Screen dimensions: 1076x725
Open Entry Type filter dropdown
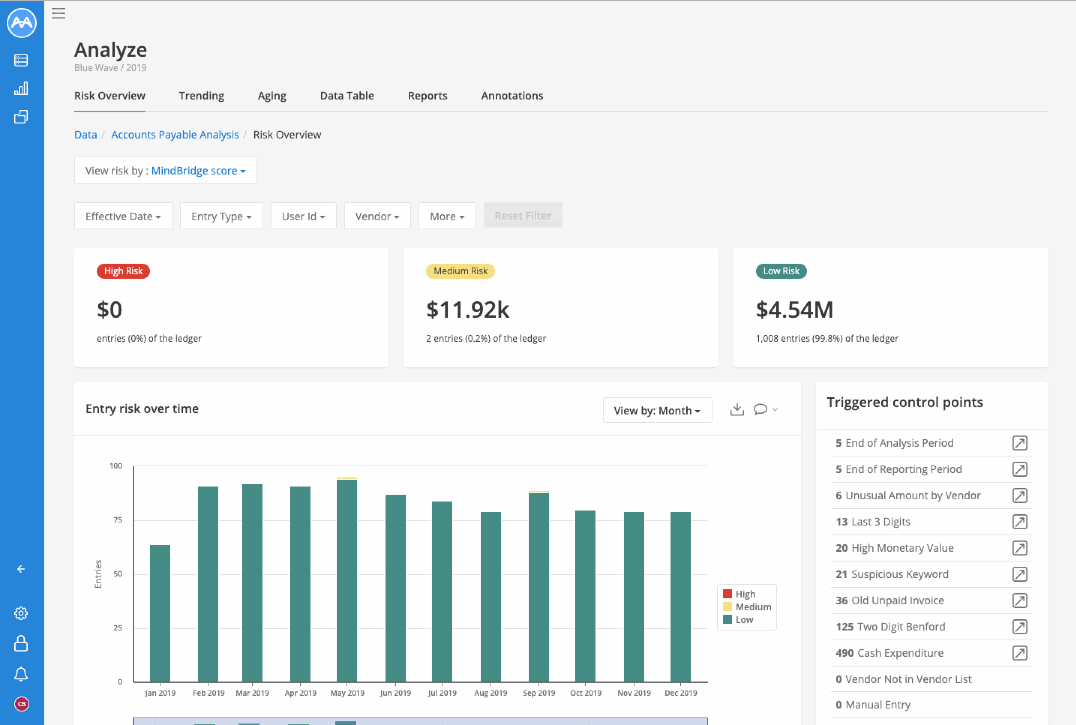click(221, 216)
